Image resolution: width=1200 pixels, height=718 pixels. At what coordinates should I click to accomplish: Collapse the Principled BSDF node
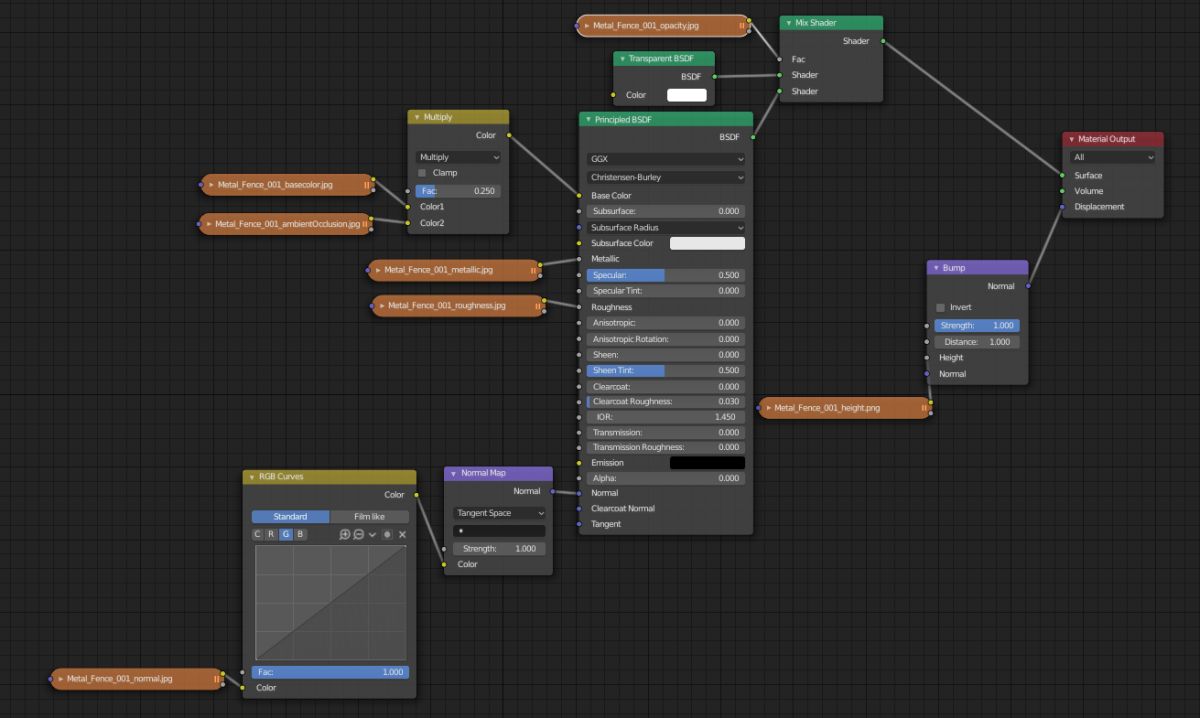[x=588, y=119]
